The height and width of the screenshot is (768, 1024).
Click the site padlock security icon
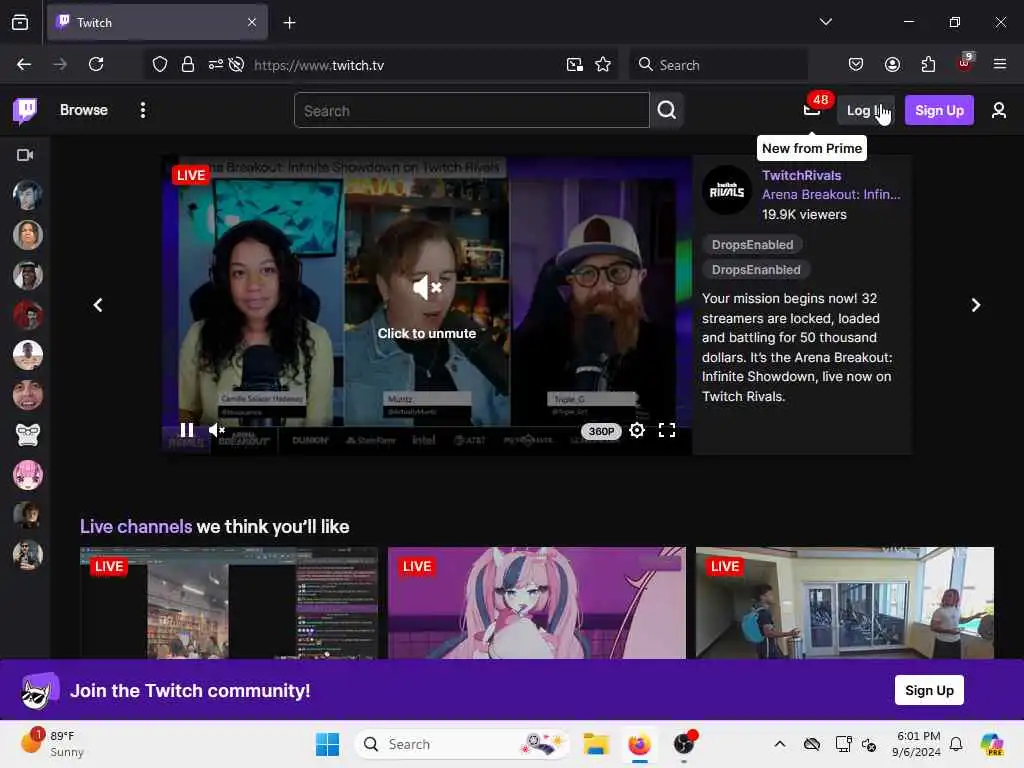[x=187, y=64]
